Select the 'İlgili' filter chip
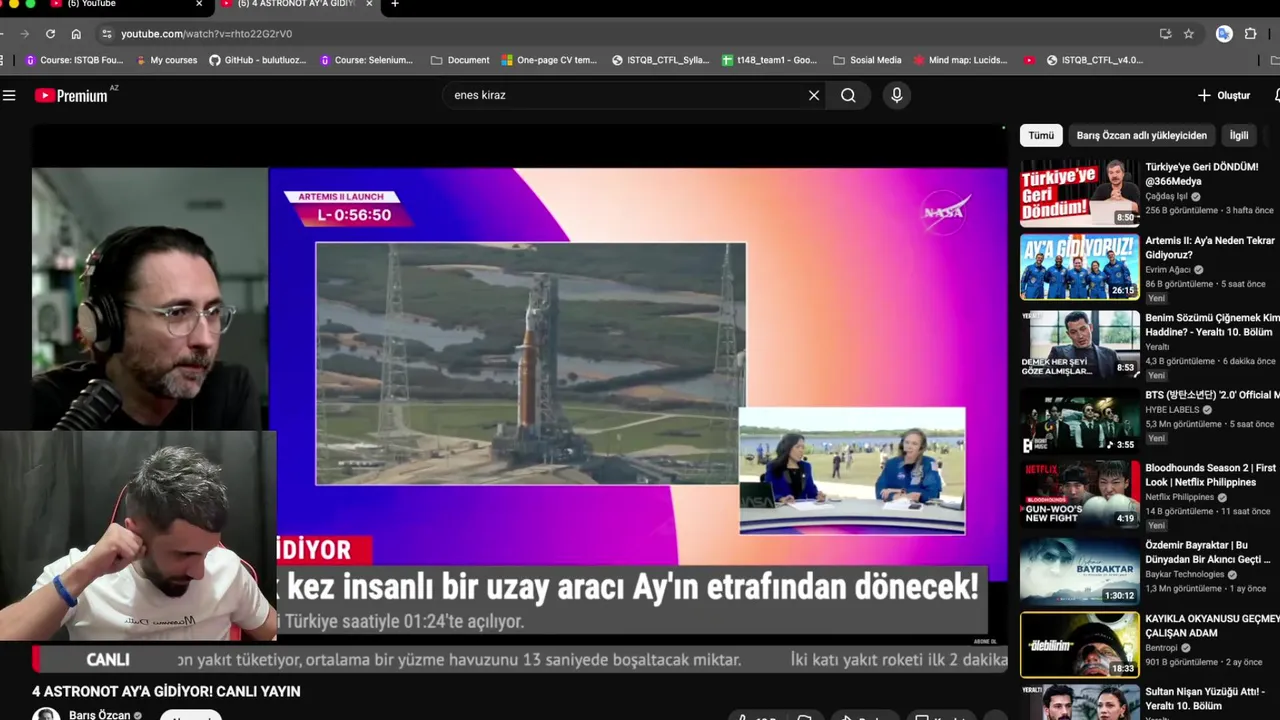 click(x=1239, y=135)
